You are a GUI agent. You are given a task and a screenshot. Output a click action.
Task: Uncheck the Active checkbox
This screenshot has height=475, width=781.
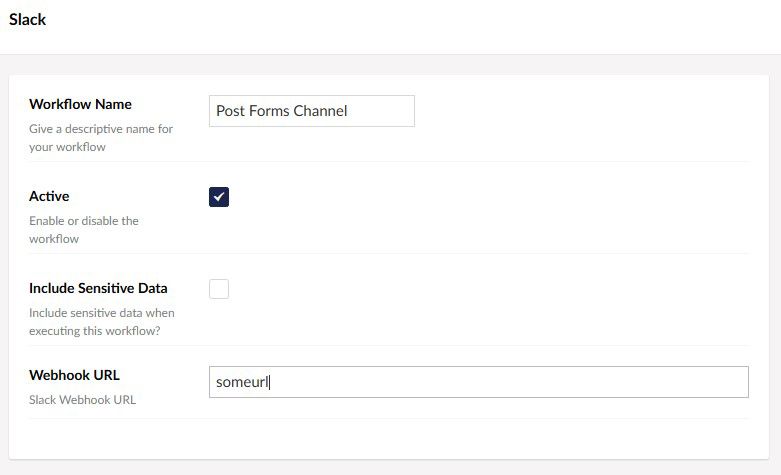pos(219,197)
